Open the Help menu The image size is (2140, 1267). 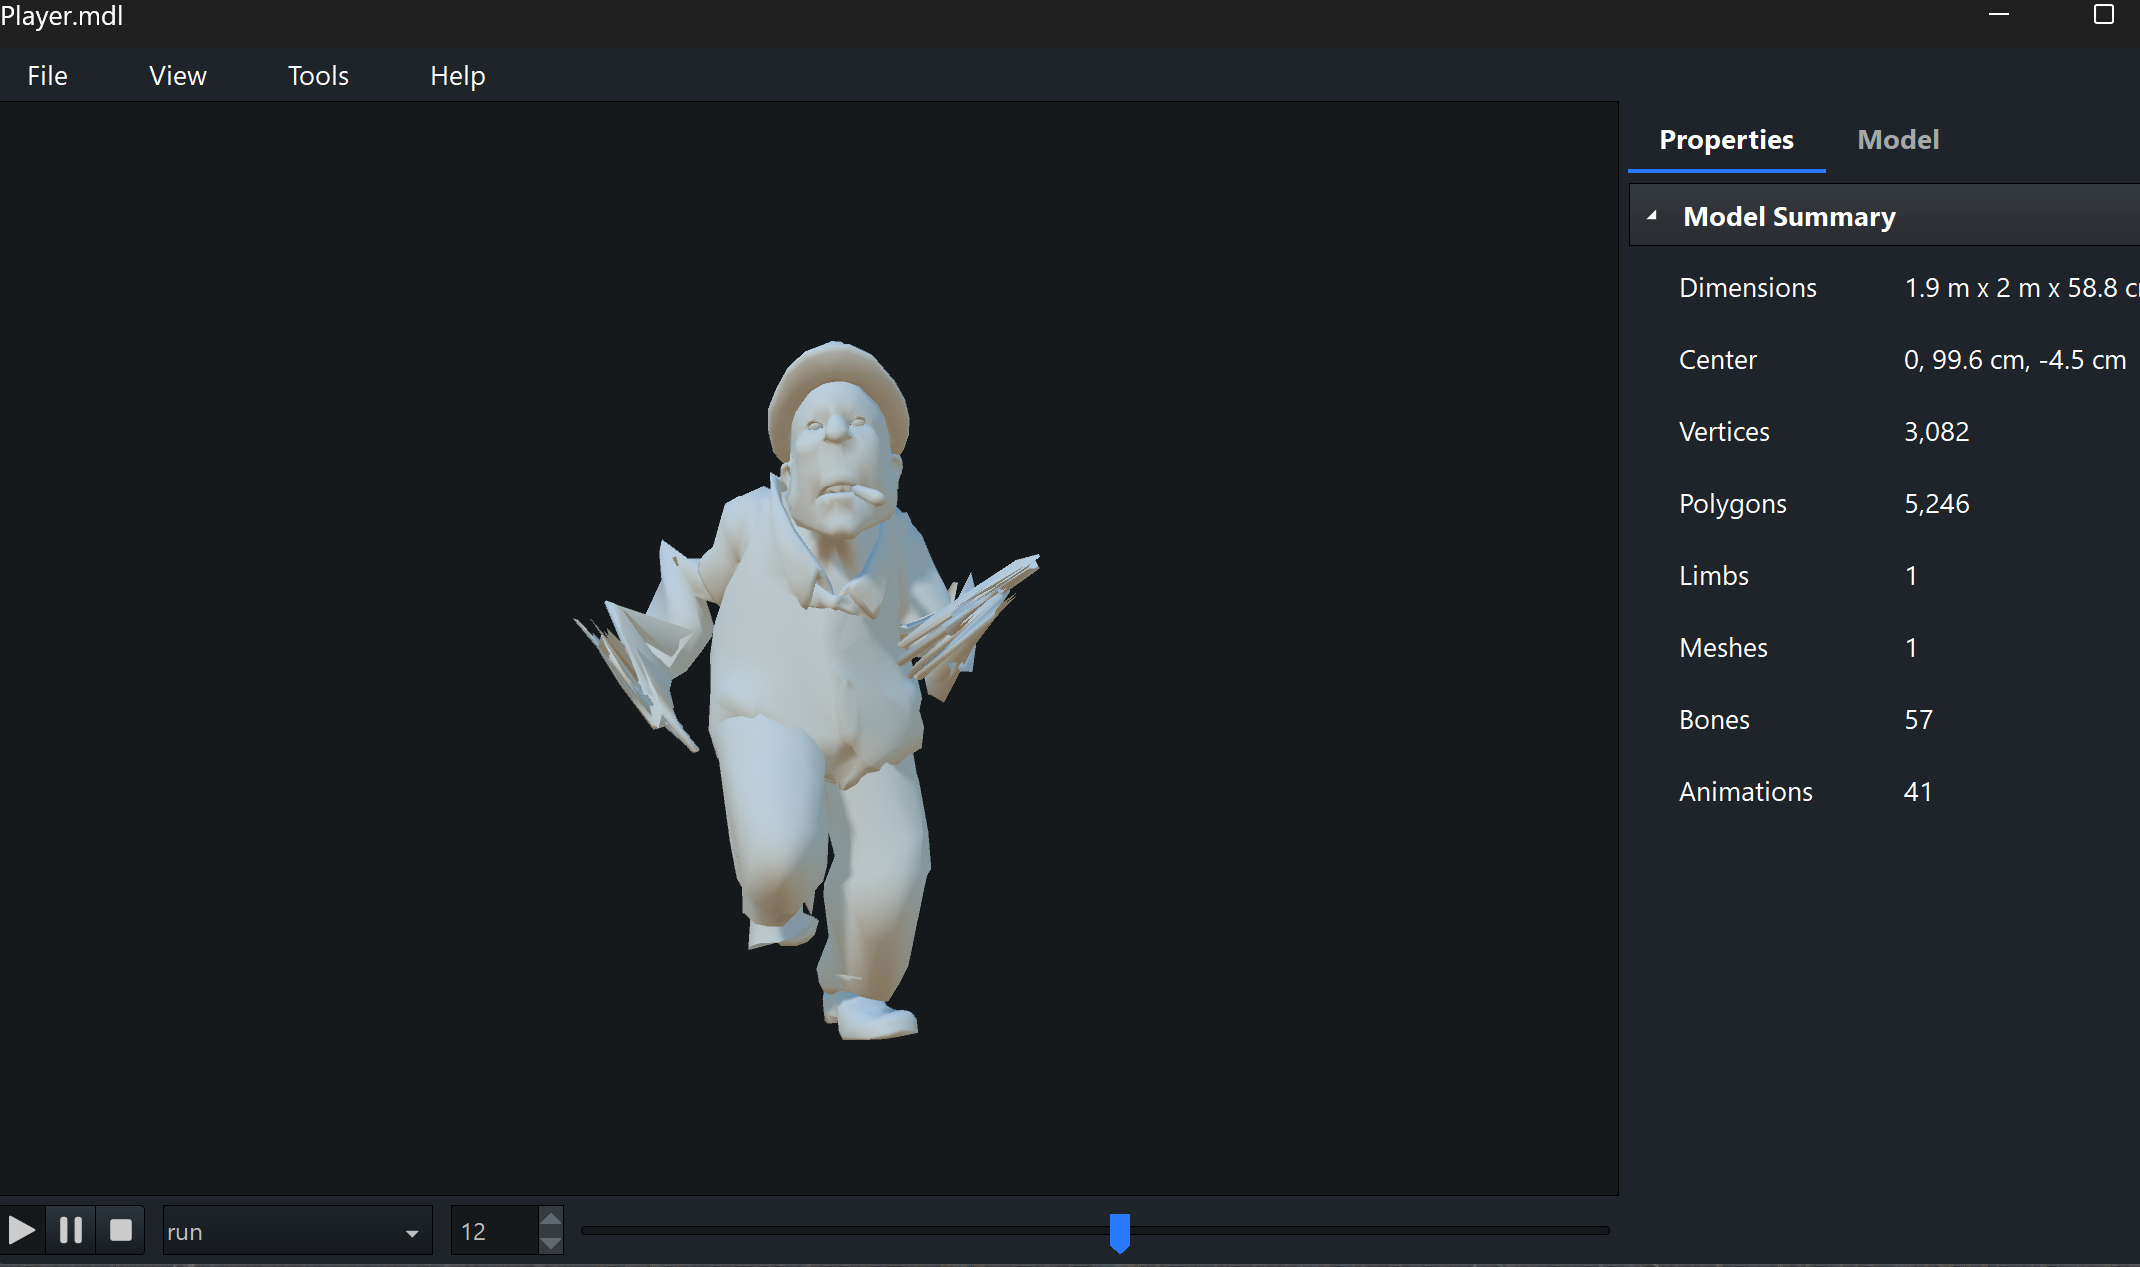coord(458,76)
